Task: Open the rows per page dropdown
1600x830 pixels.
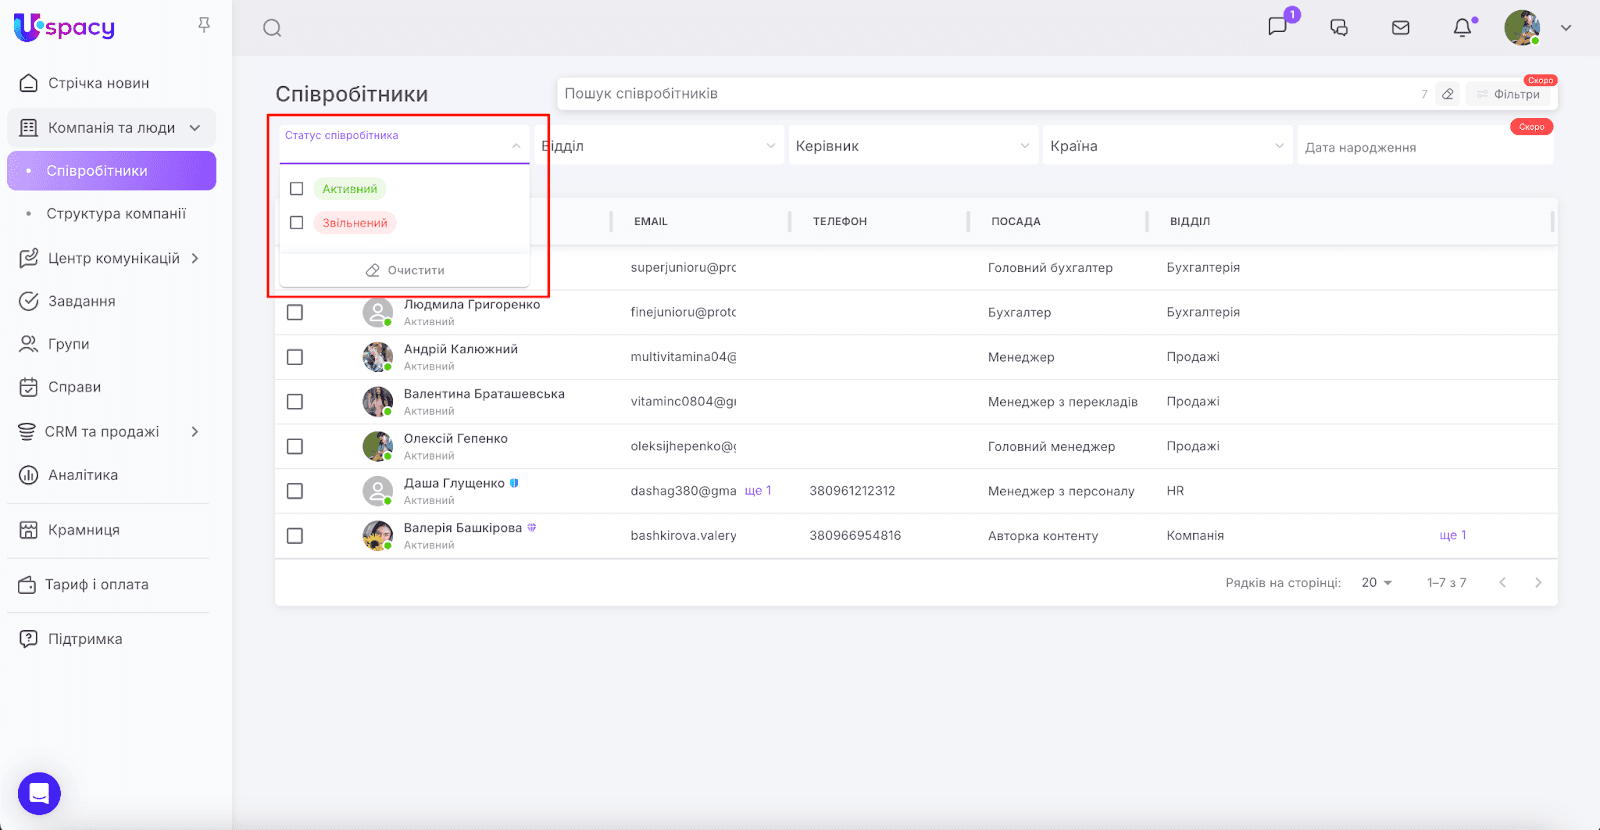Action: (1377, 583)
